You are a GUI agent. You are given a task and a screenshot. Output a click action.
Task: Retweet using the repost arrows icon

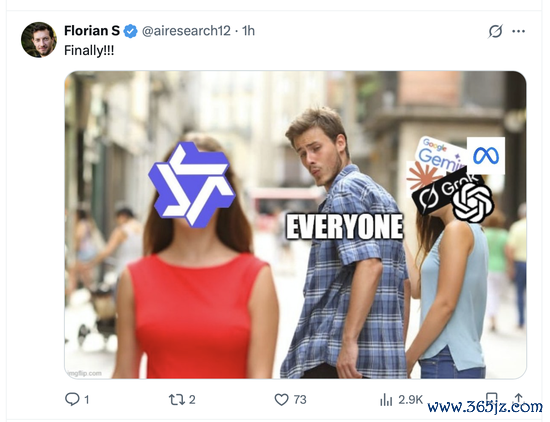click(x=176, y=400)
